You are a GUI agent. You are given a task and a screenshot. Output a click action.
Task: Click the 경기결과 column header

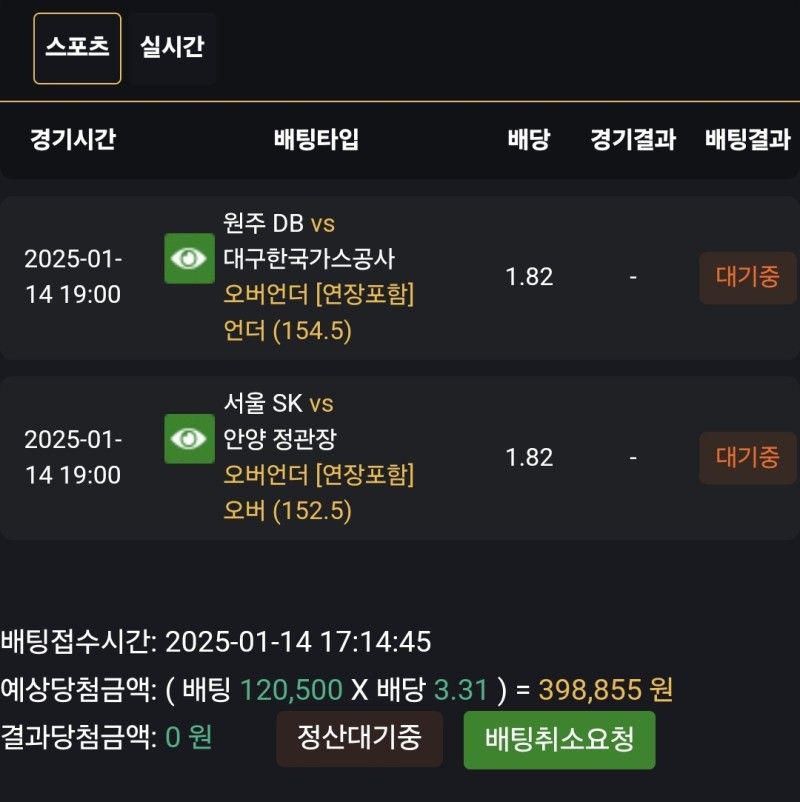click(x=633, y=140)
